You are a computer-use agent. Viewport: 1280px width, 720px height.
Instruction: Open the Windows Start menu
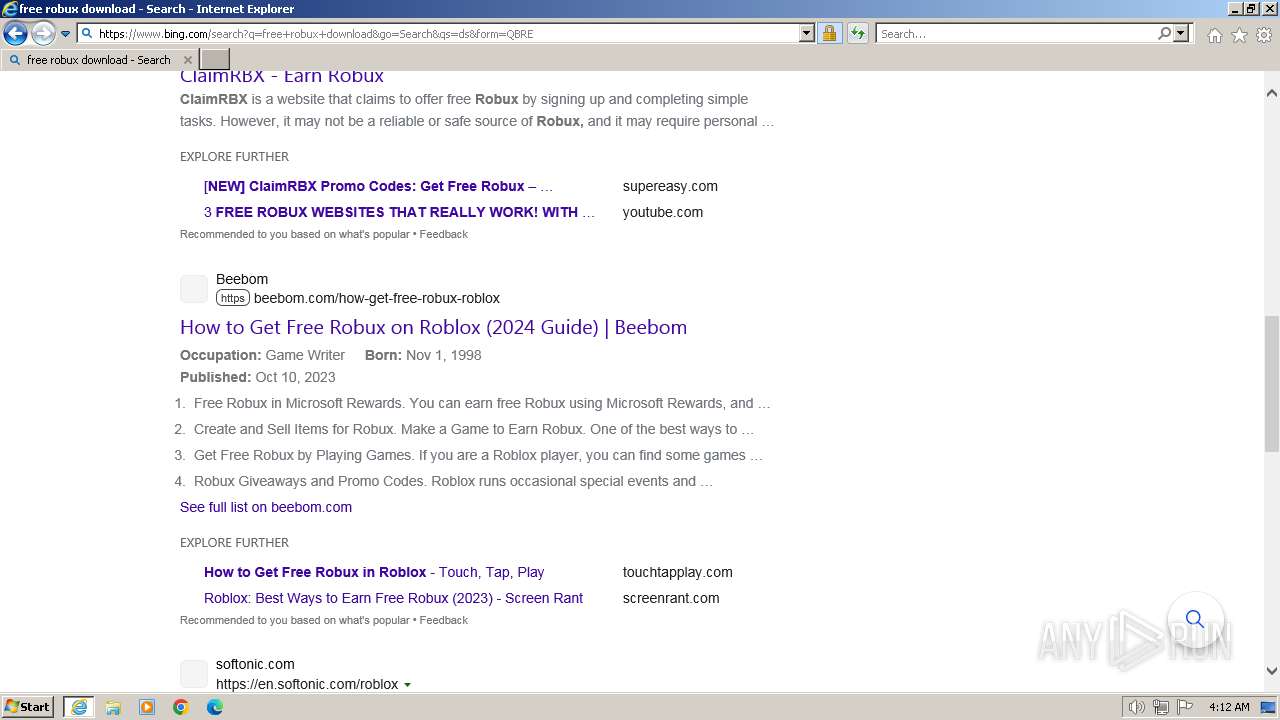28,707
